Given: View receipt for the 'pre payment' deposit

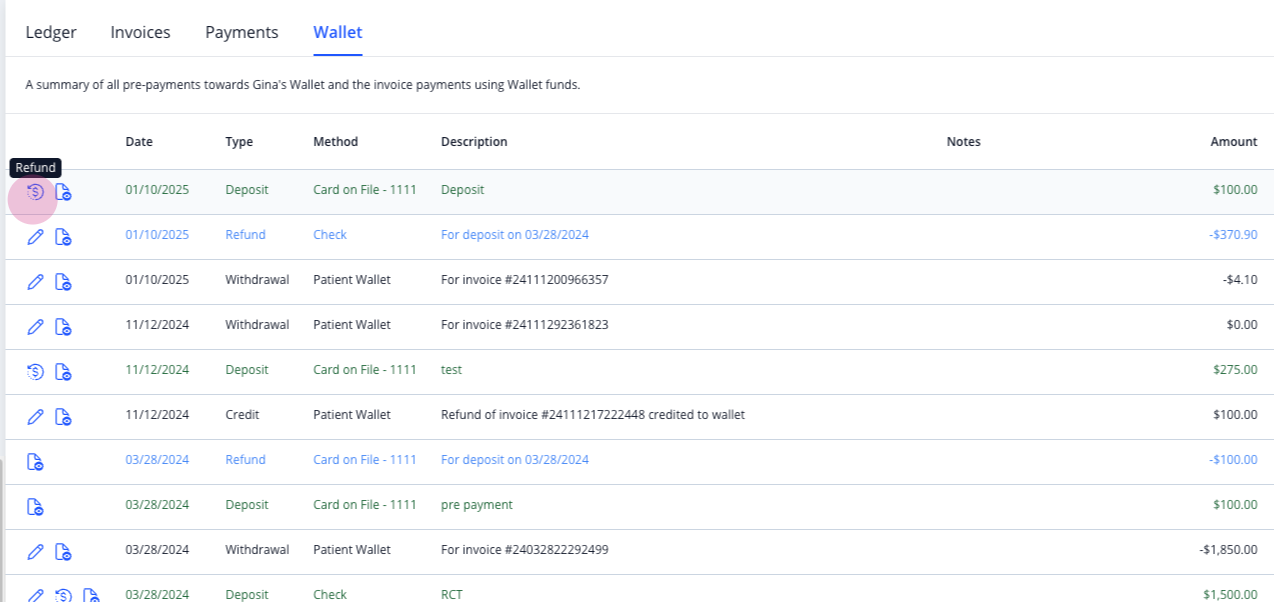Looking at the screenshot, I should (35, 507).
